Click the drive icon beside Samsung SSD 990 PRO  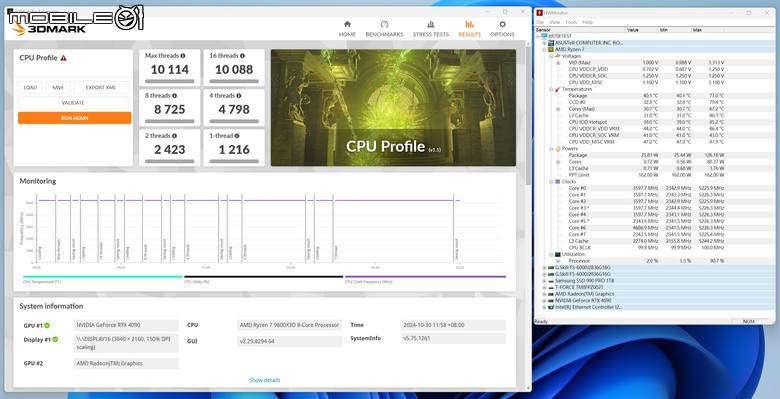[551, 281]
